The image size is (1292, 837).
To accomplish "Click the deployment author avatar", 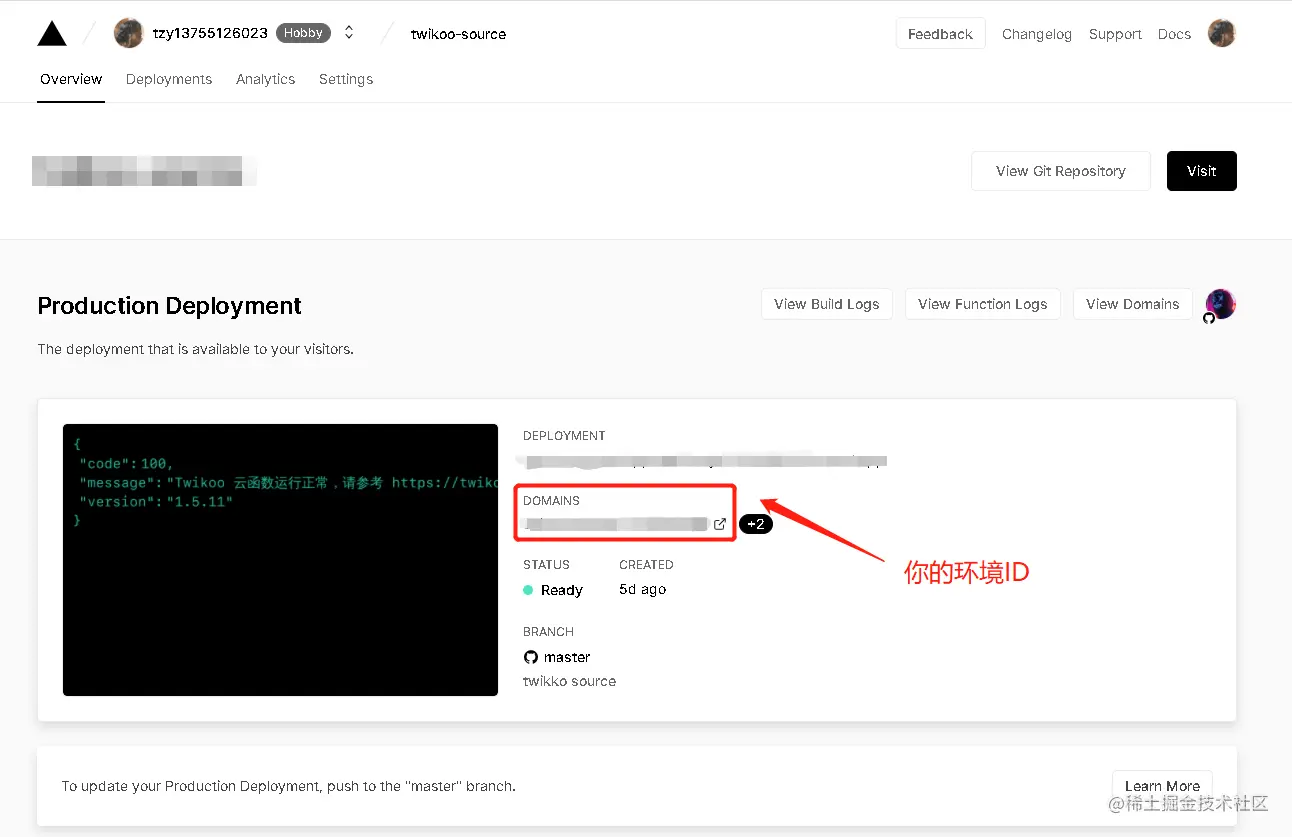I will point(1220,304).
